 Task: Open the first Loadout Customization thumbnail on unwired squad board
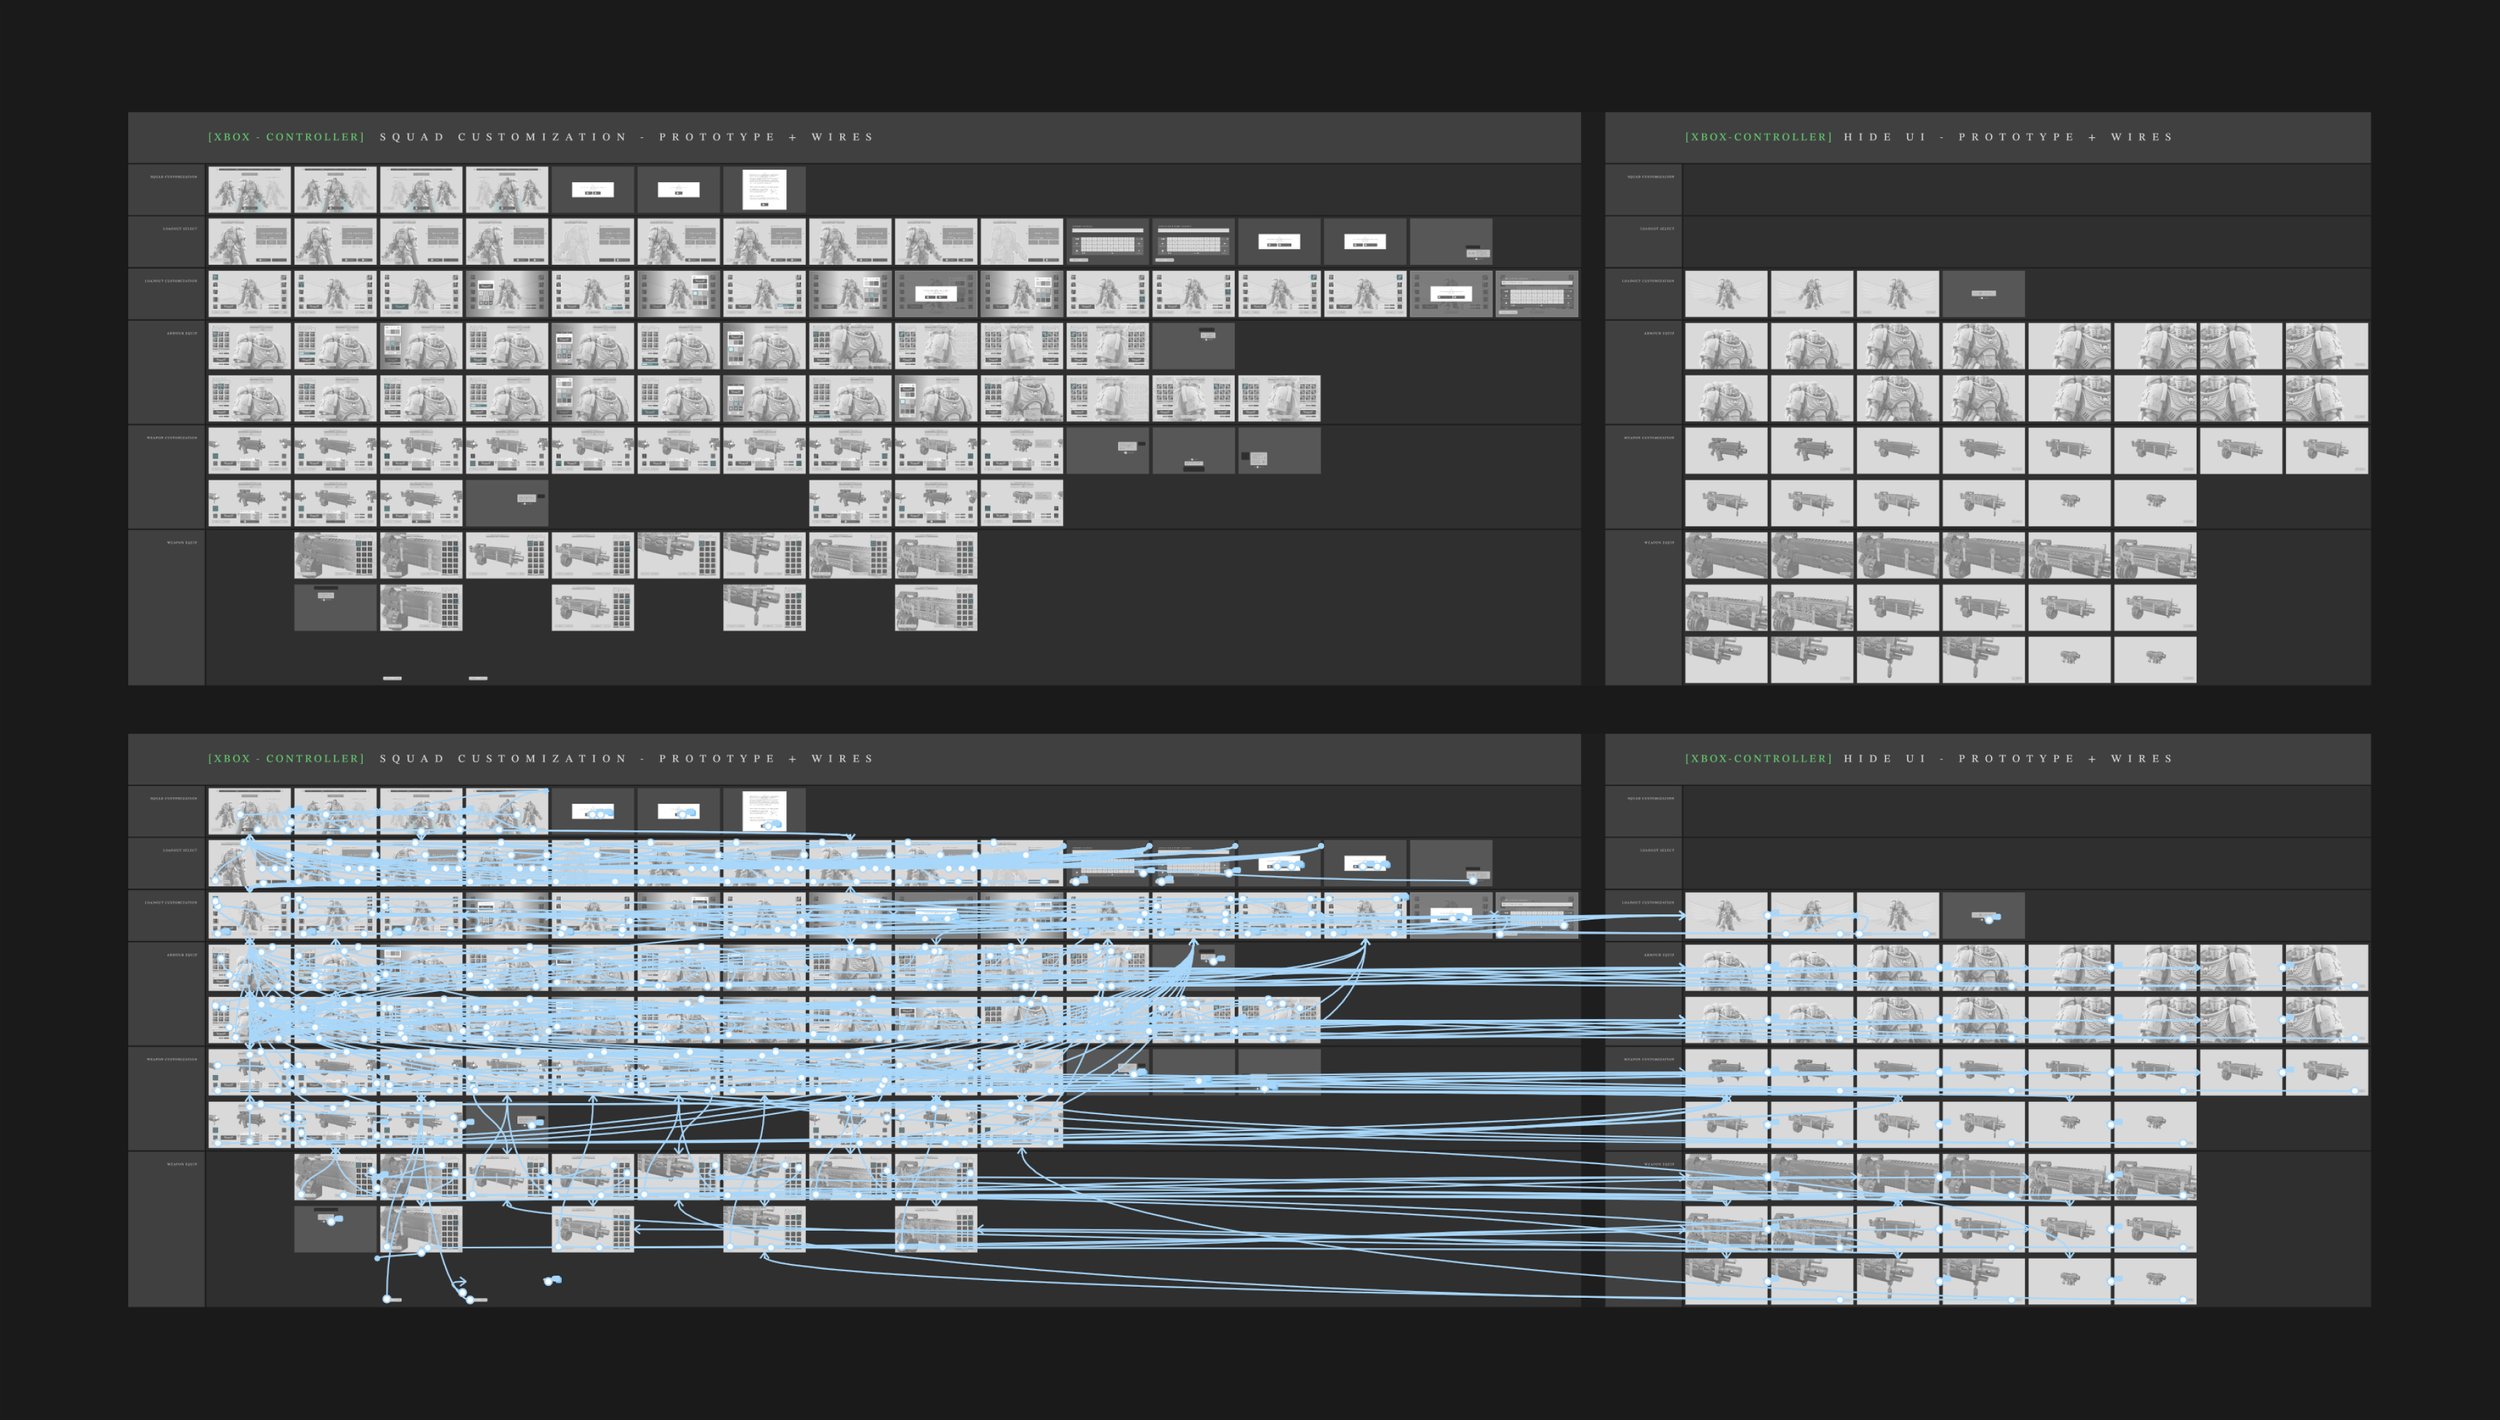pyautogui.click(x=249, y=294)
